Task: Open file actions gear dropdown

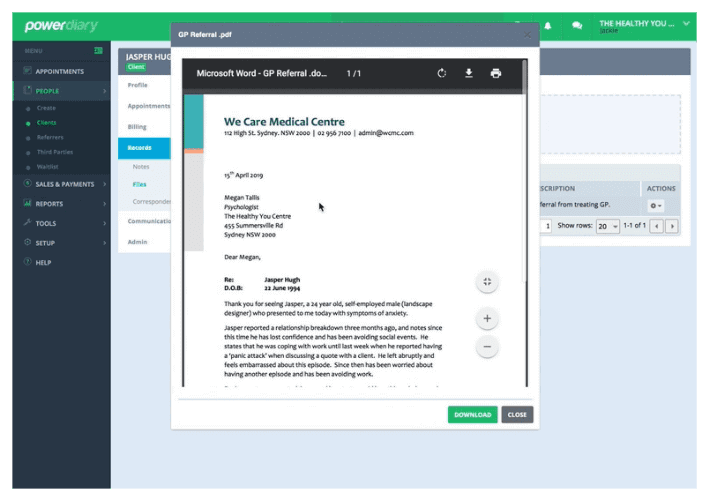Action: (x=656, y=206)
